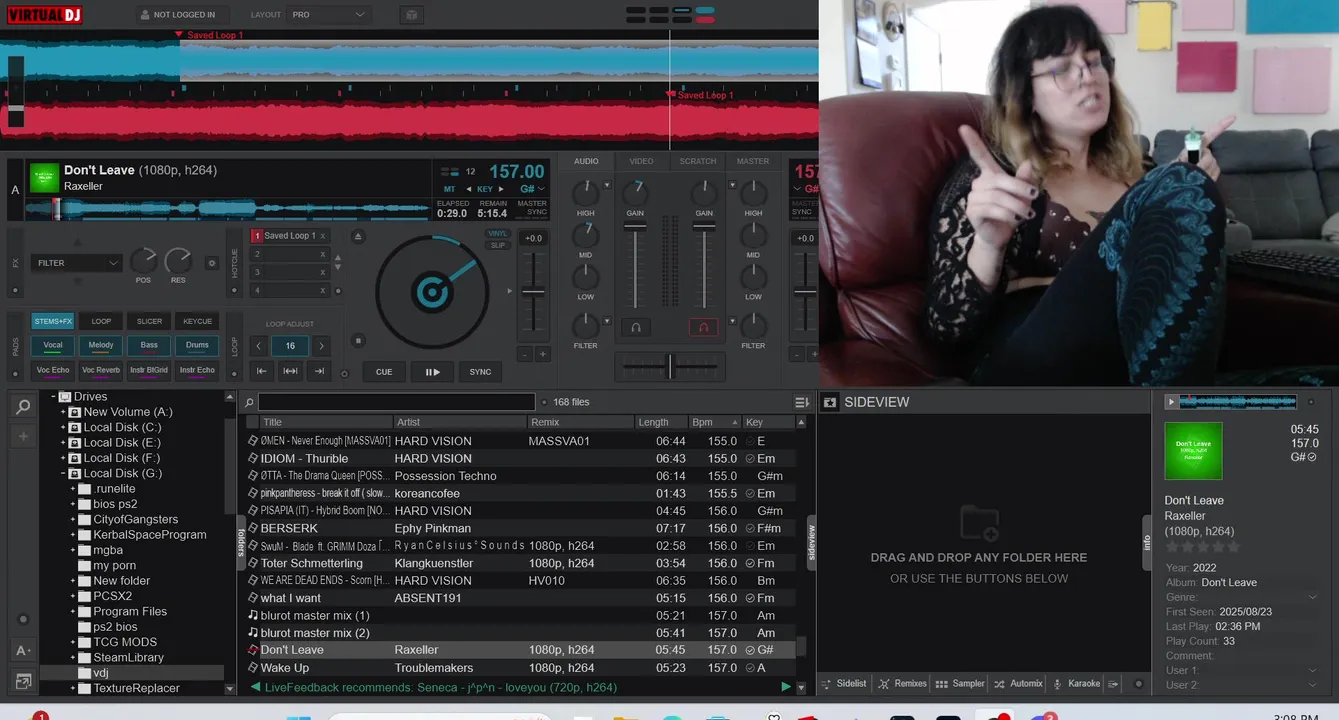The width and height of the screenshot is (1339, 720).
Task: Click the NOT LOGGED IN button
Action: (x=182, y=15)
